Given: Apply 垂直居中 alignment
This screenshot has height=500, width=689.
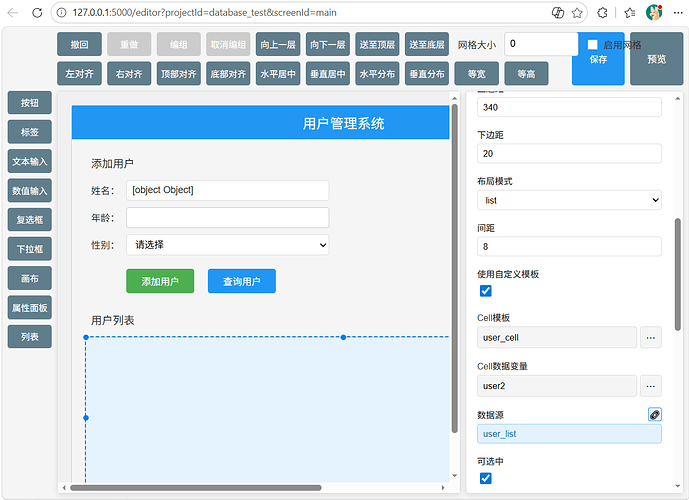Looking at the screenshot, I should point(328,73).
